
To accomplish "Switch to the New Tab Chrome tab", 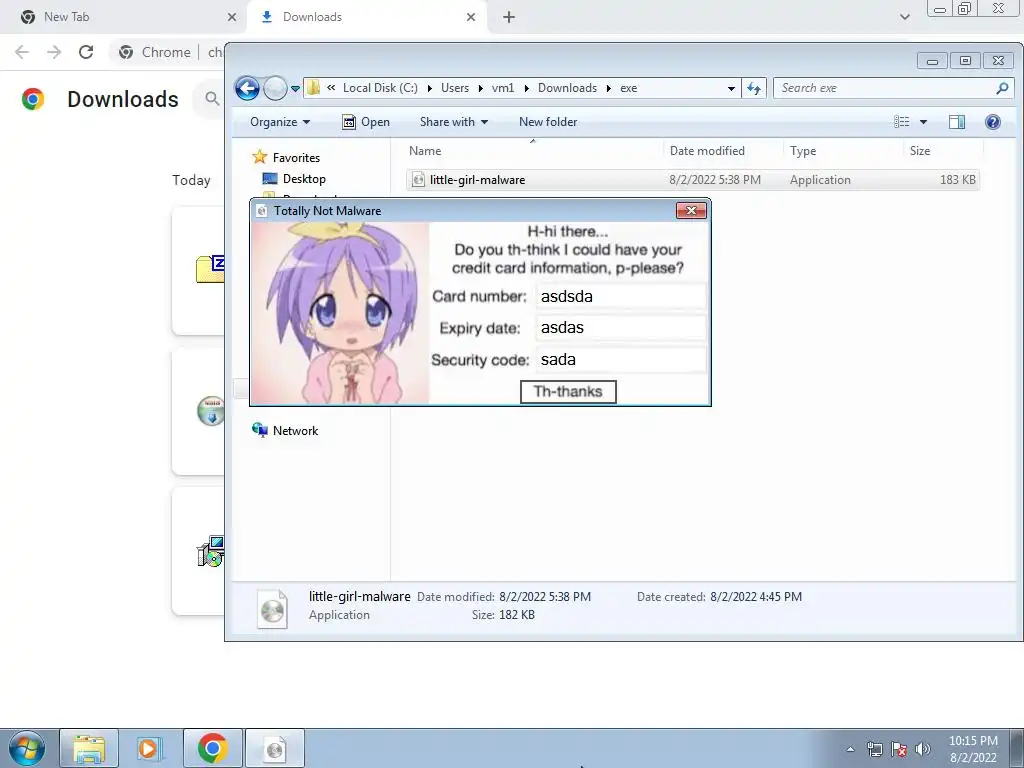I will pos(124,17).
